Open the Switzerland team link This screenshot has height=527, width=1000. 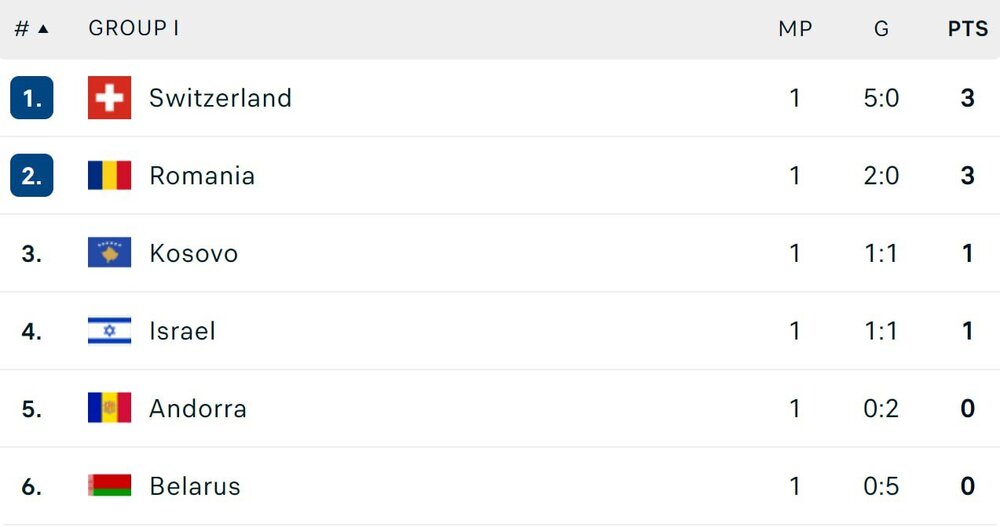click(220, 98)
